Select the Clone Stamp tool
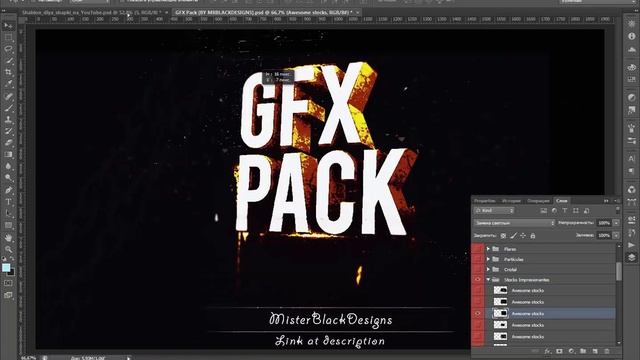This screenshot has height=360, width=640. click(x=8, y=120)
